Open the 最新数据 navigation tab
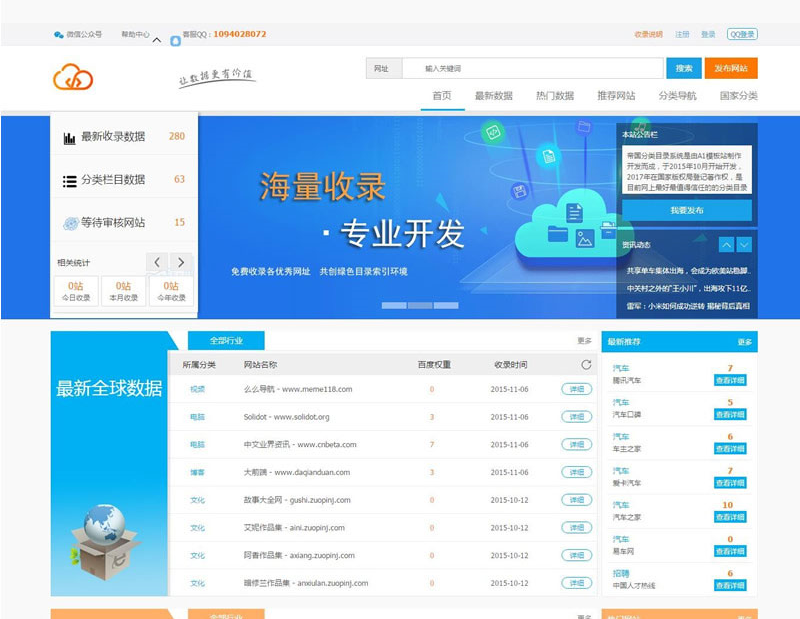The width and height of the screenshot is (800, 619). coord(493,96)
